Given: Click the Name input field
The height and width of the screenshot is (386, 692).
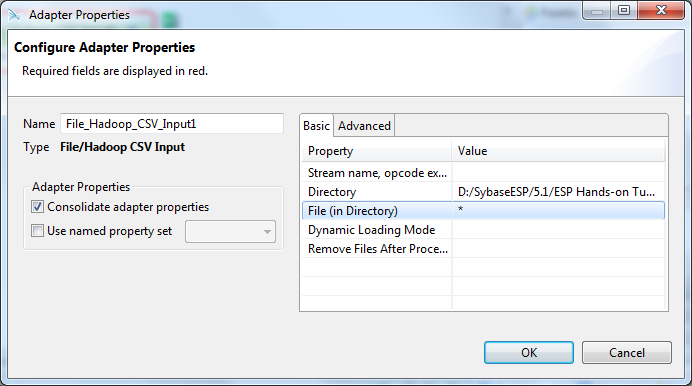Looking at the screenshot, I should point(172,124).
